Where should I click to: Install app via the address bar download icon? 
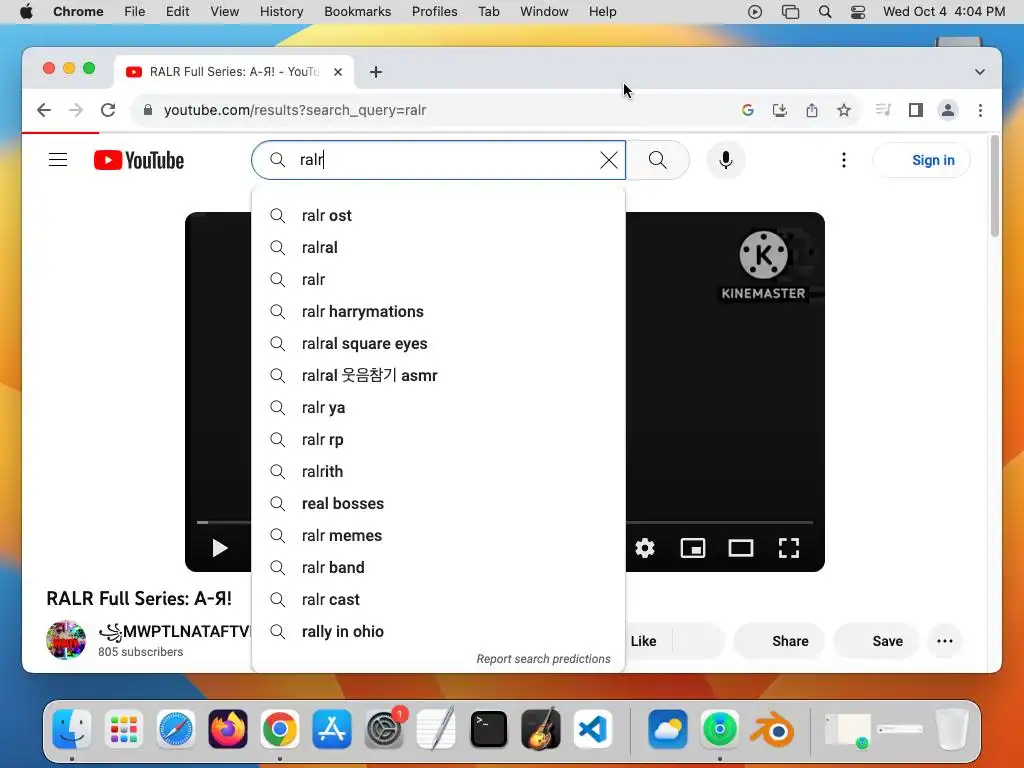click(x=780, y=110)
